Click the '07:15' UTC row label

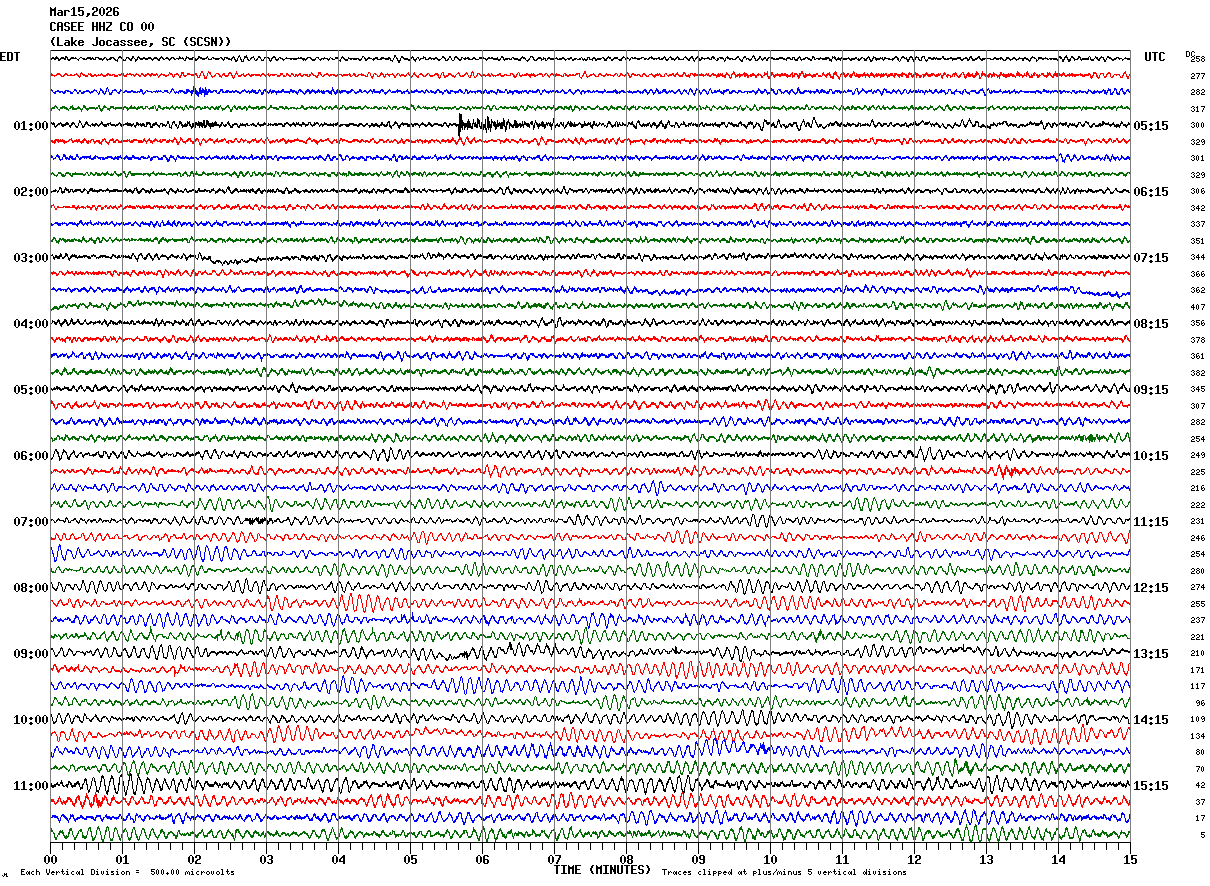(x=1151, y=258)
